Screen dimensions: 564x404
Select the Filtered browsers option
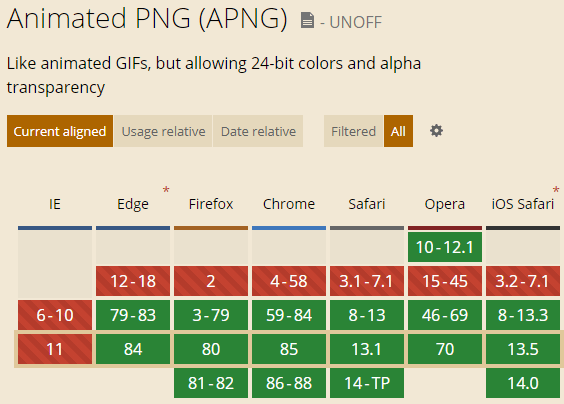[x=353, y=131]
